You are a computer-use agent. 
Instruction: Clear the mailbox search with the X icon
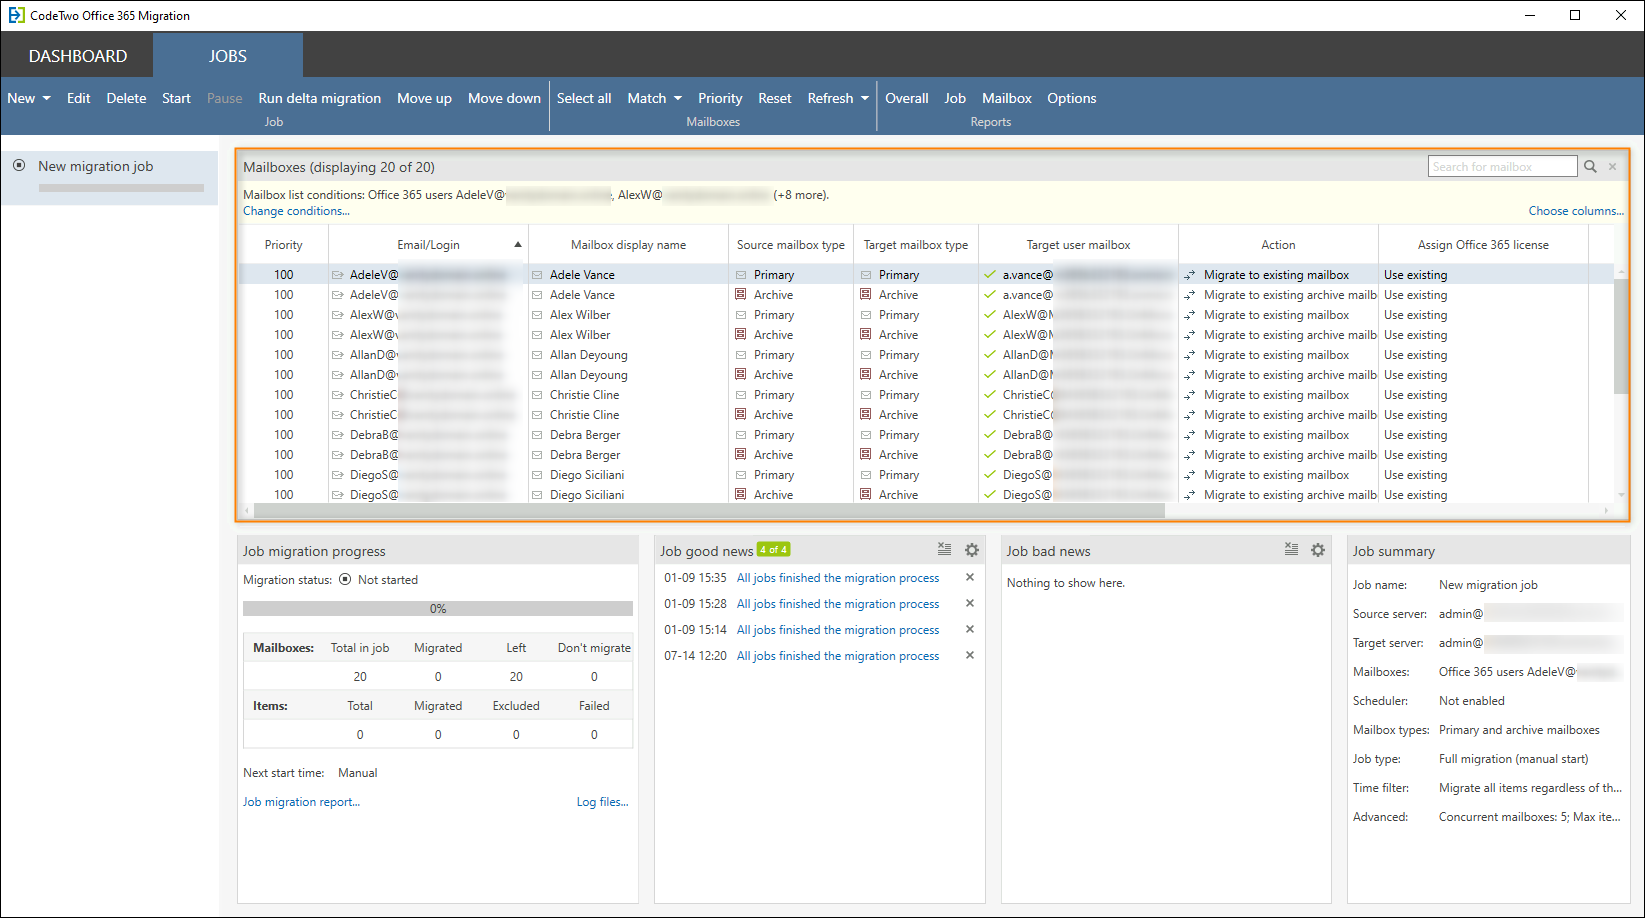tap(1612, 167)
